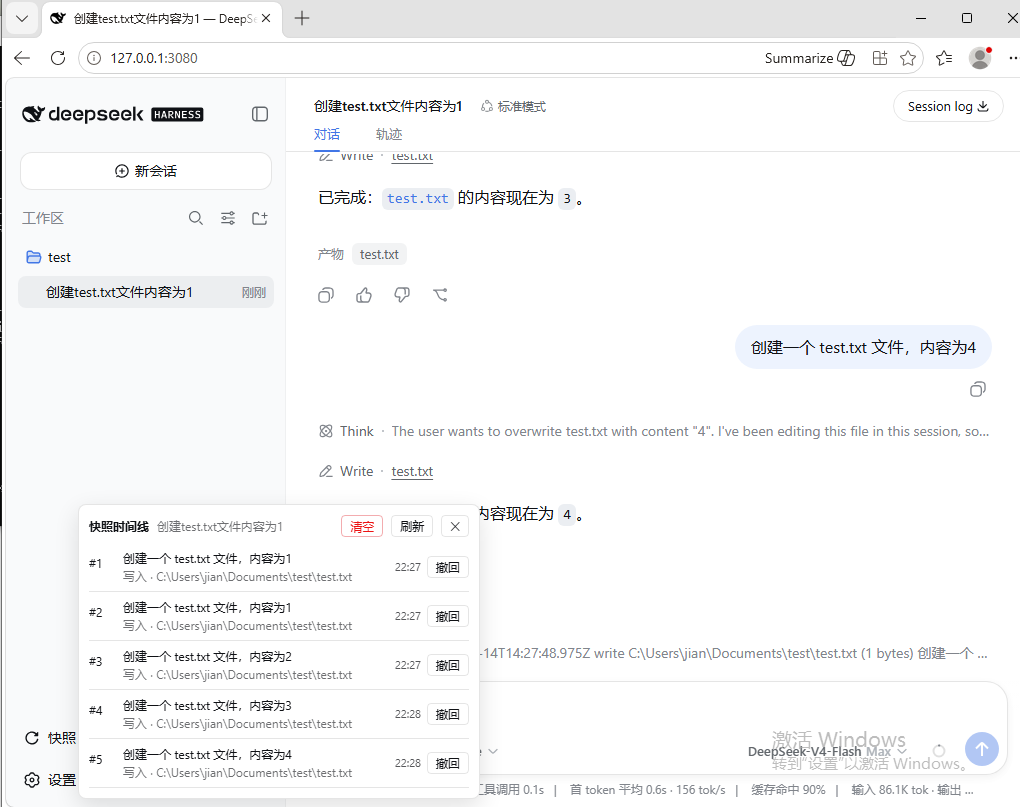Open workspace filter settings icon
Image resolution: width=1020 pixels, height=807 pixels.
(x=228, y=218)
